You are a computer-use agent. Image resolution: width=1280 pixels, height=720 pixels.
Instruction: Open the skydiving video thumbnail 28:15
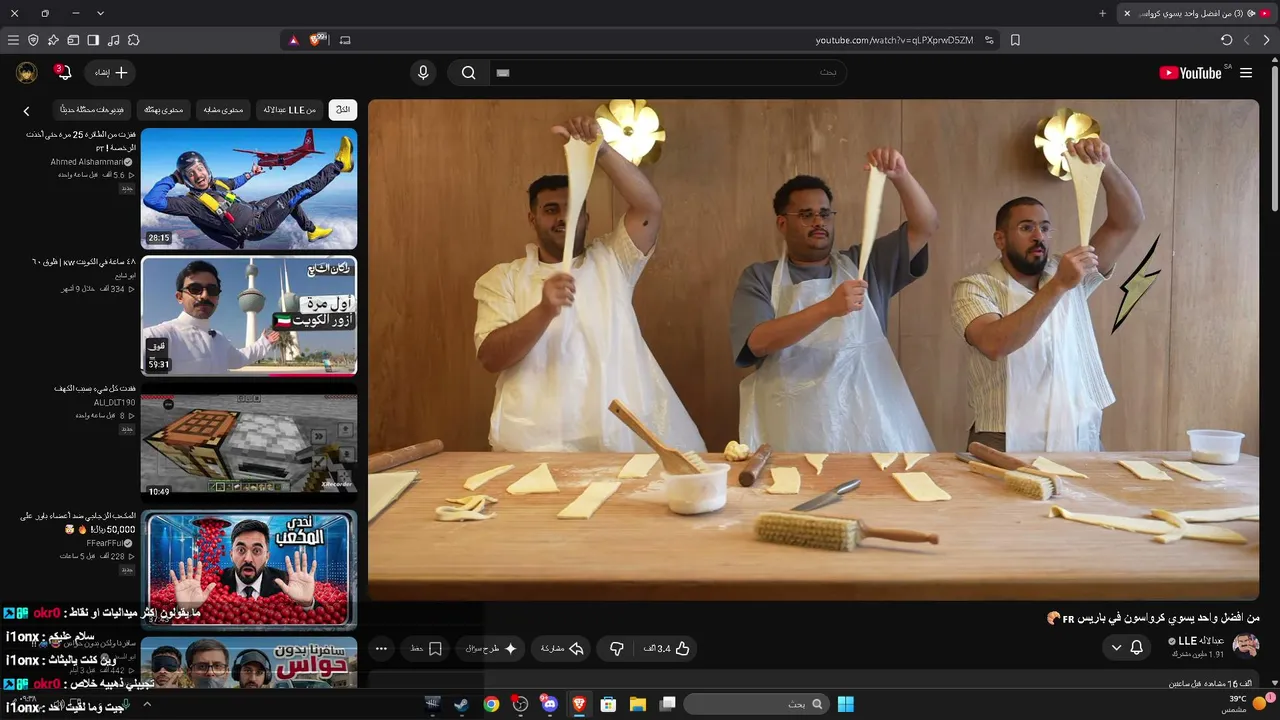pos(249,189)
